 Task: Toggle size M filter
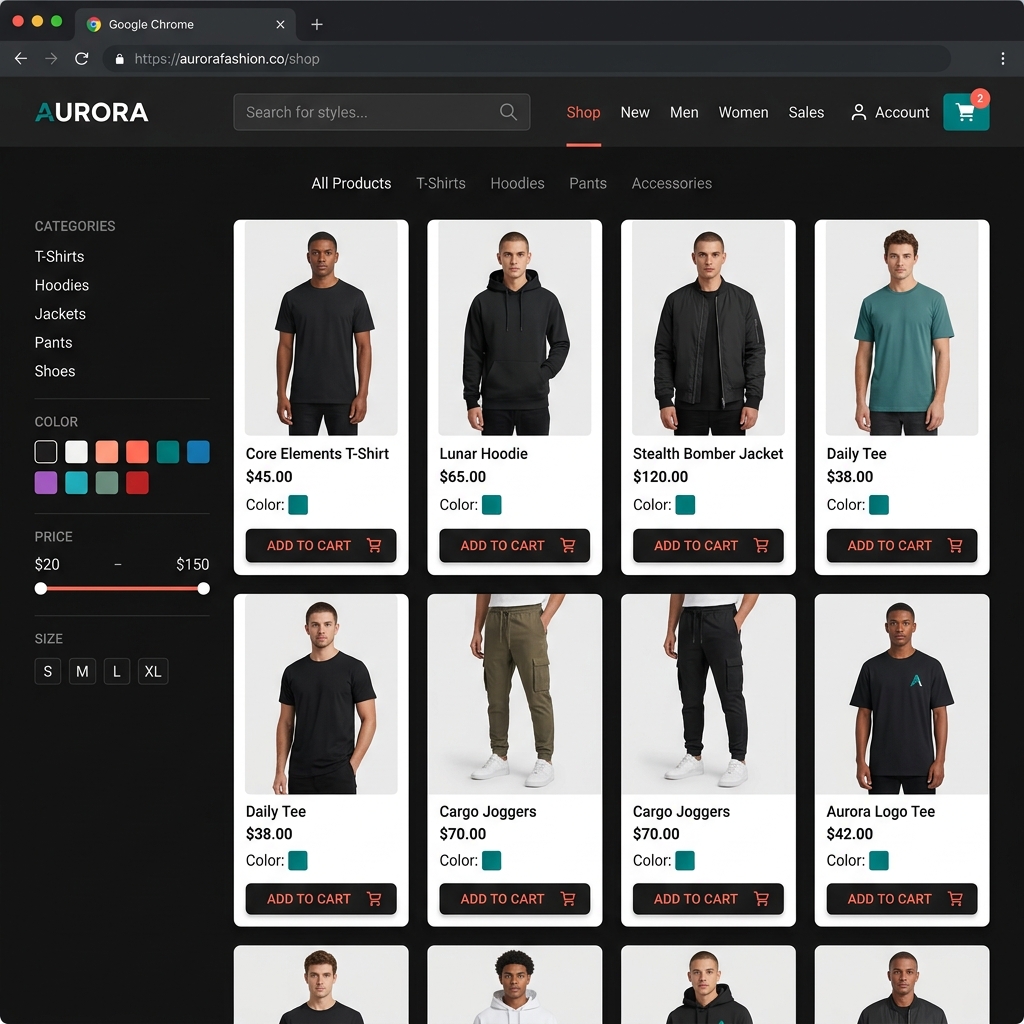point(82,671)
